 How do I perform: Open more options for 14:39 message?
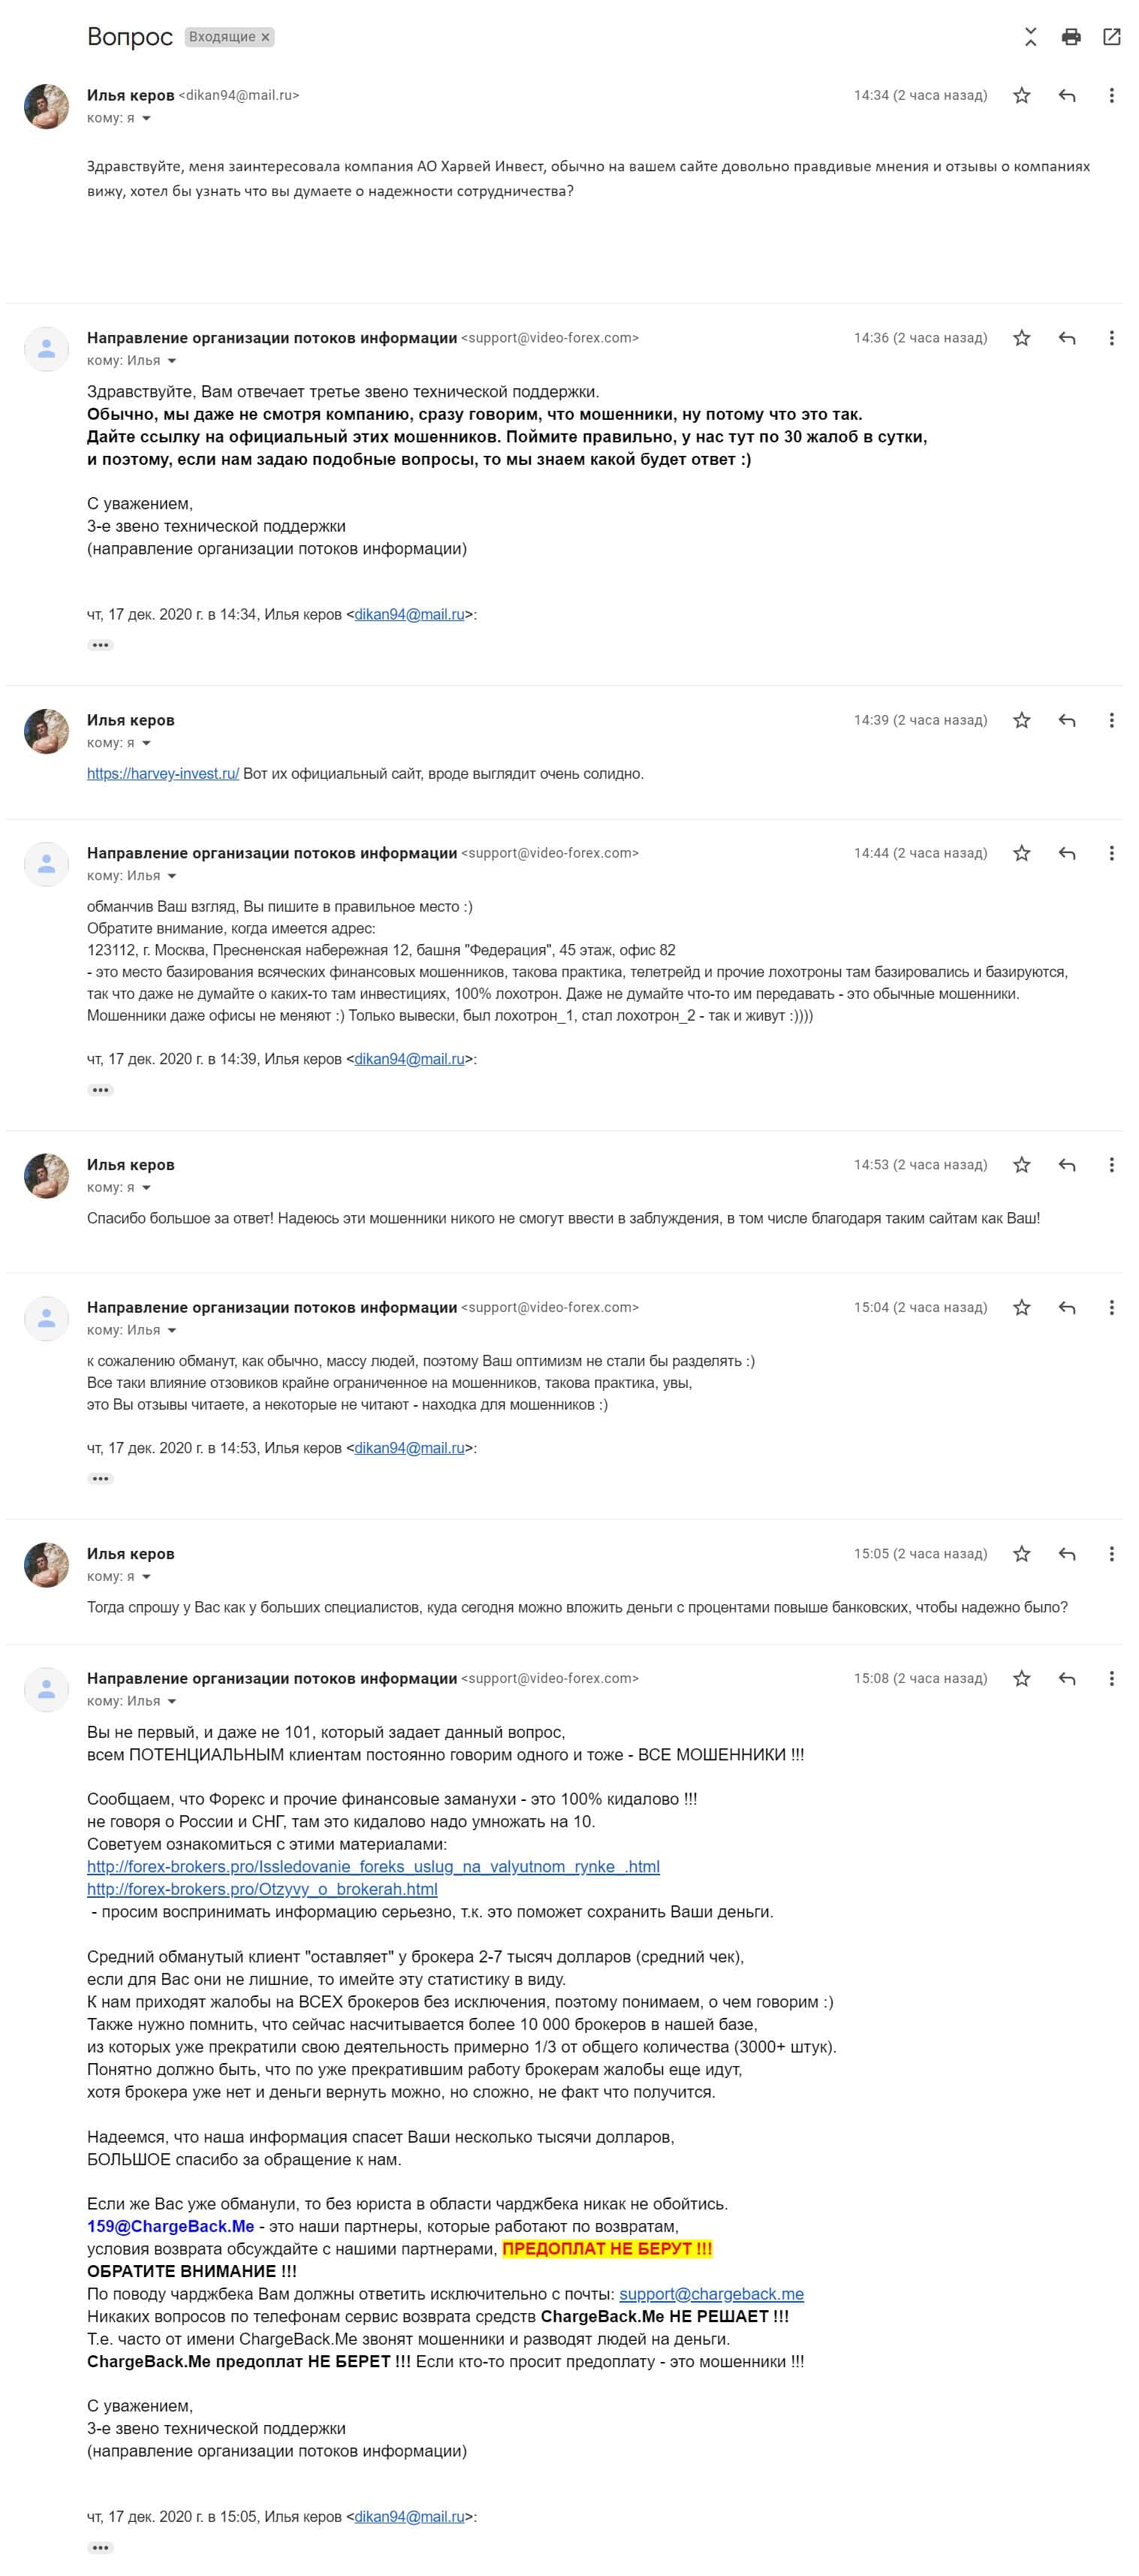tap(1111, 720)
